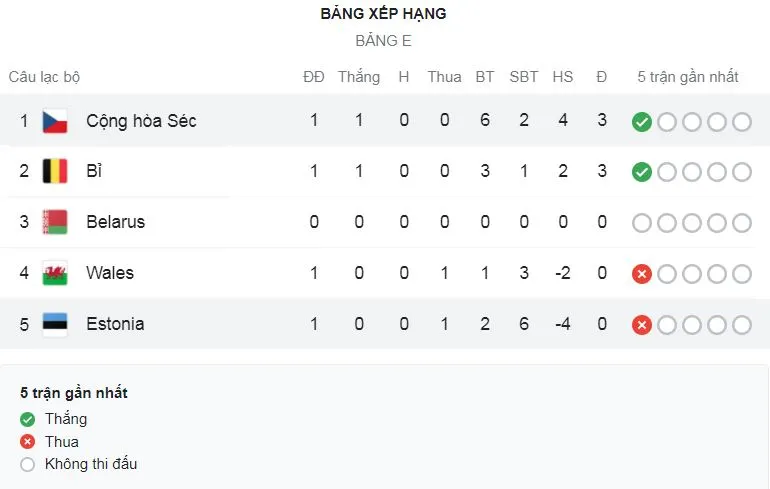Click the Belgium flag icon
Screen dimensions: 770x489
coord(54,171)
